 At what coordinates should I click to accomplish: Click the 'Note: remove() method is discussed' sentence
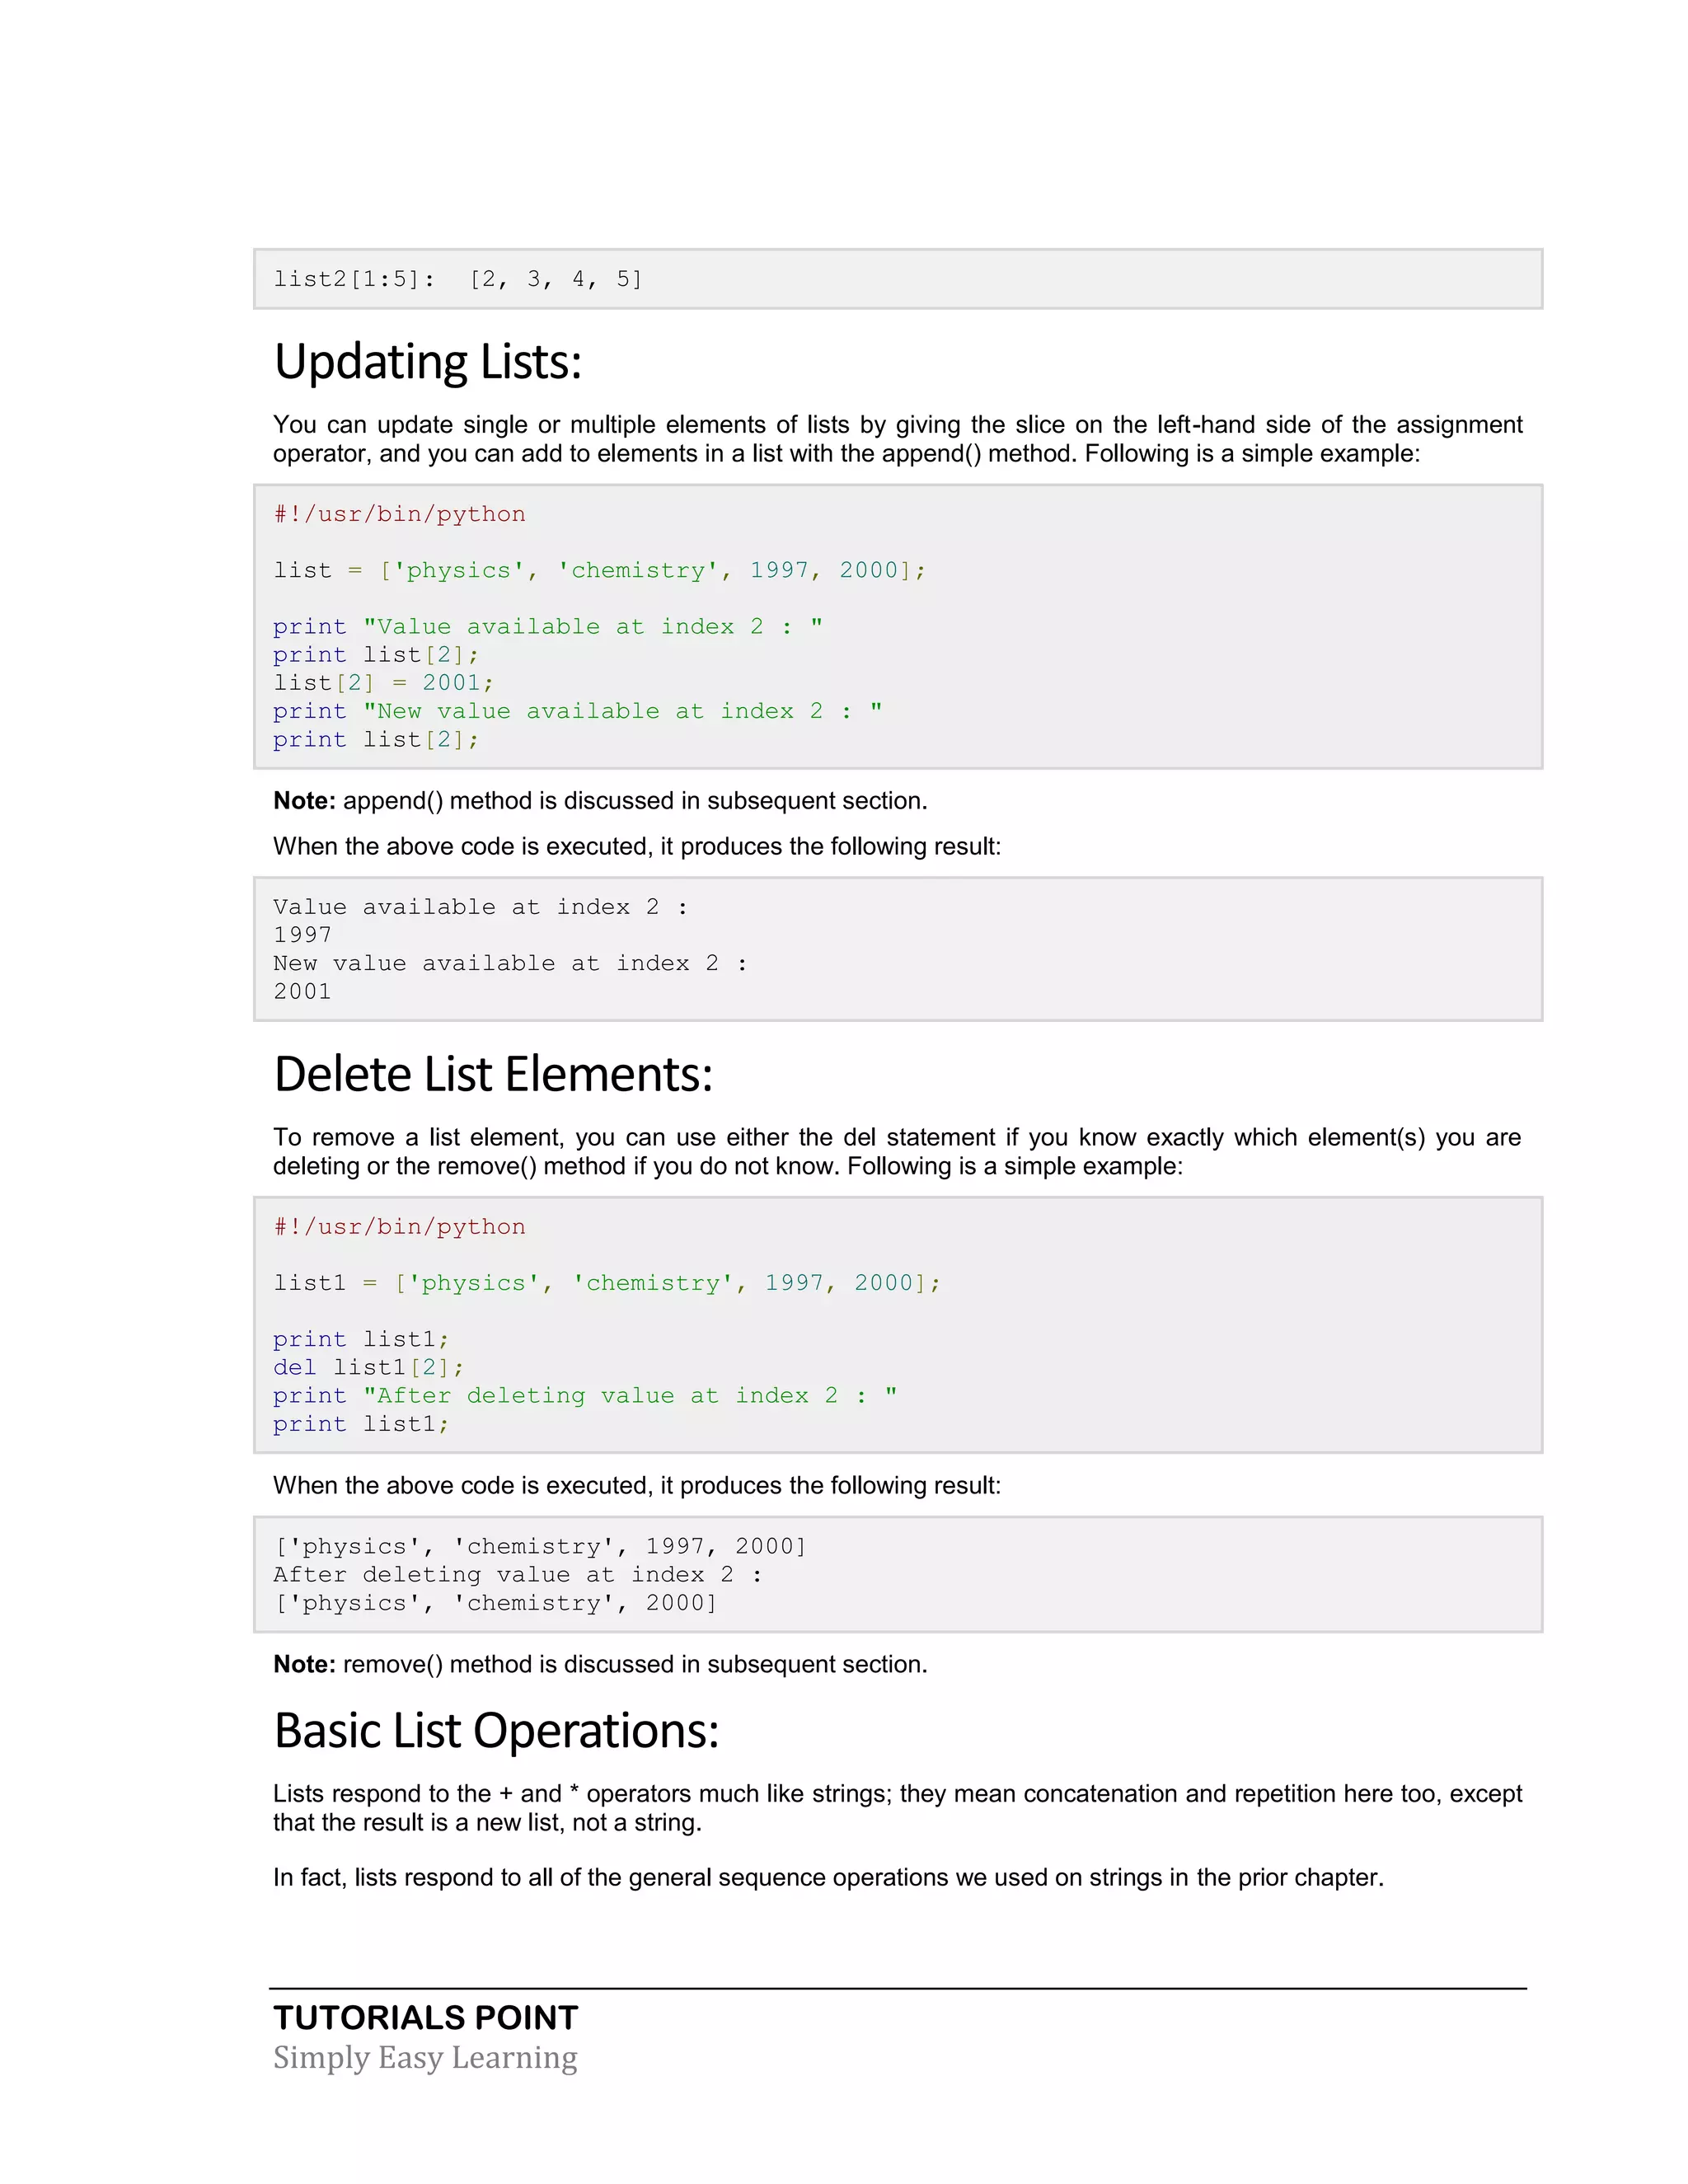click(x=600, y=1664)
